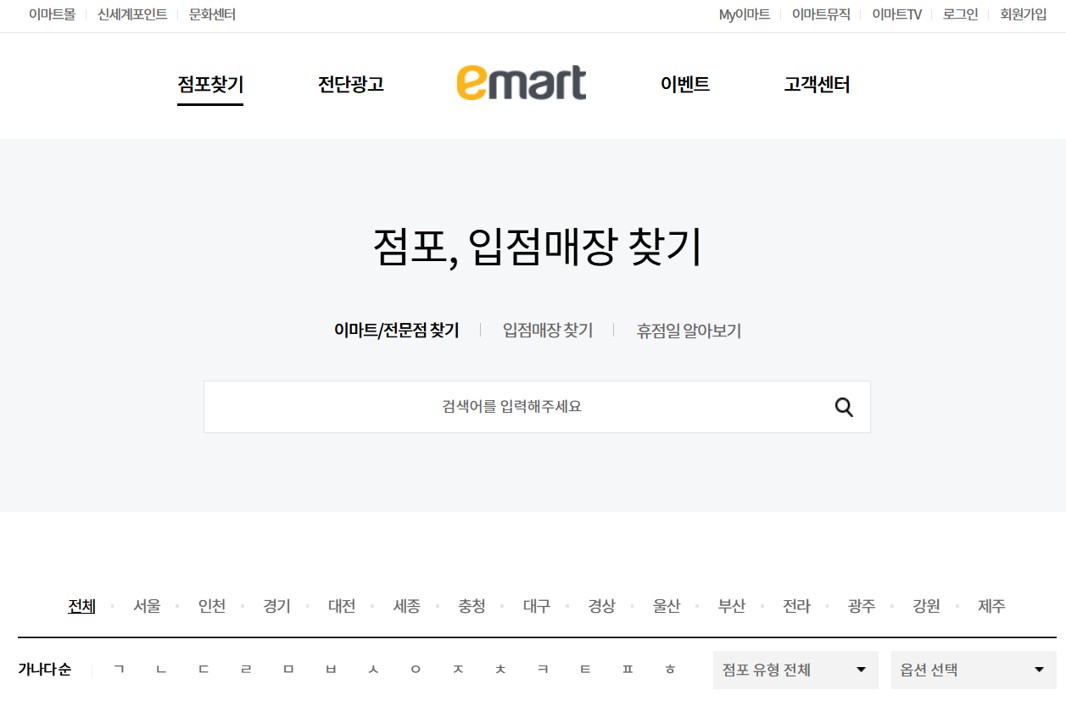The width and height of the screenshot is (1066, 701).
Task: Open the 점포찾기 menu
Action: click(210, 84)
